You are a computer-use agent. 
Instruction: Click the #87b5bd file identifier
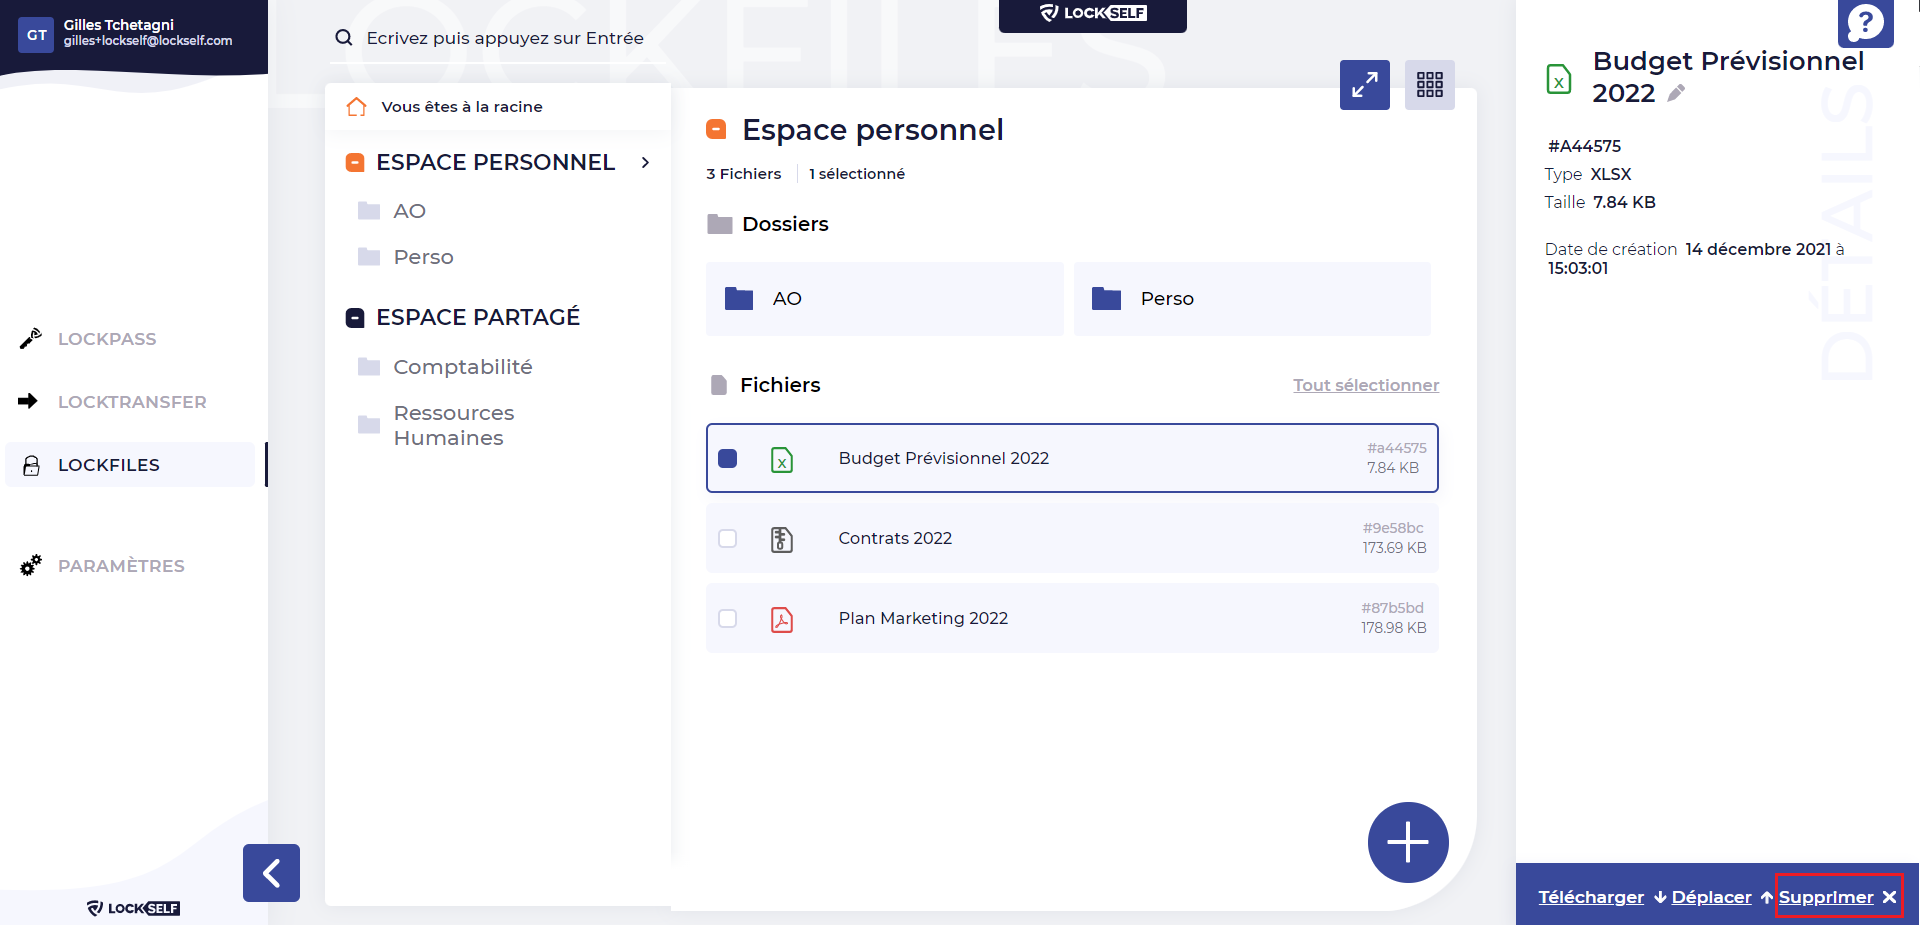click(1392, 608)
